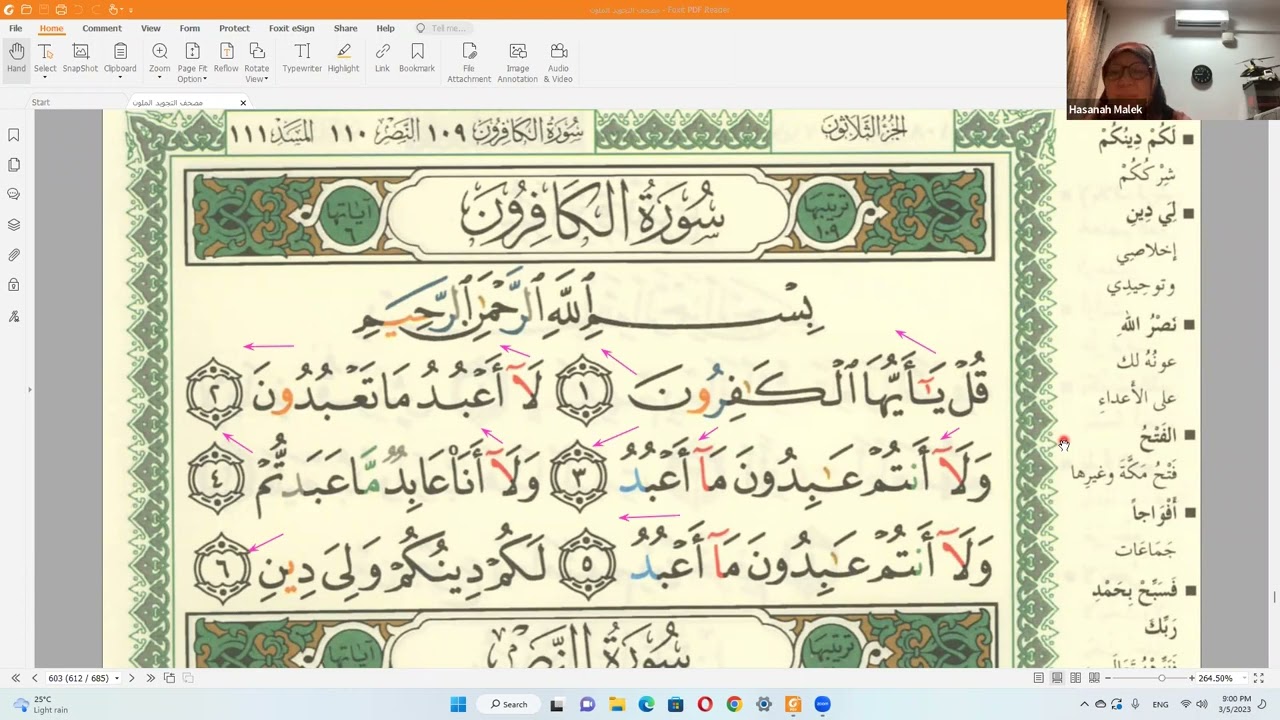Open the Share ribbon tab
Image resolution: width=1280 pixels, height=720 pixels.
[x=345, y=28]
